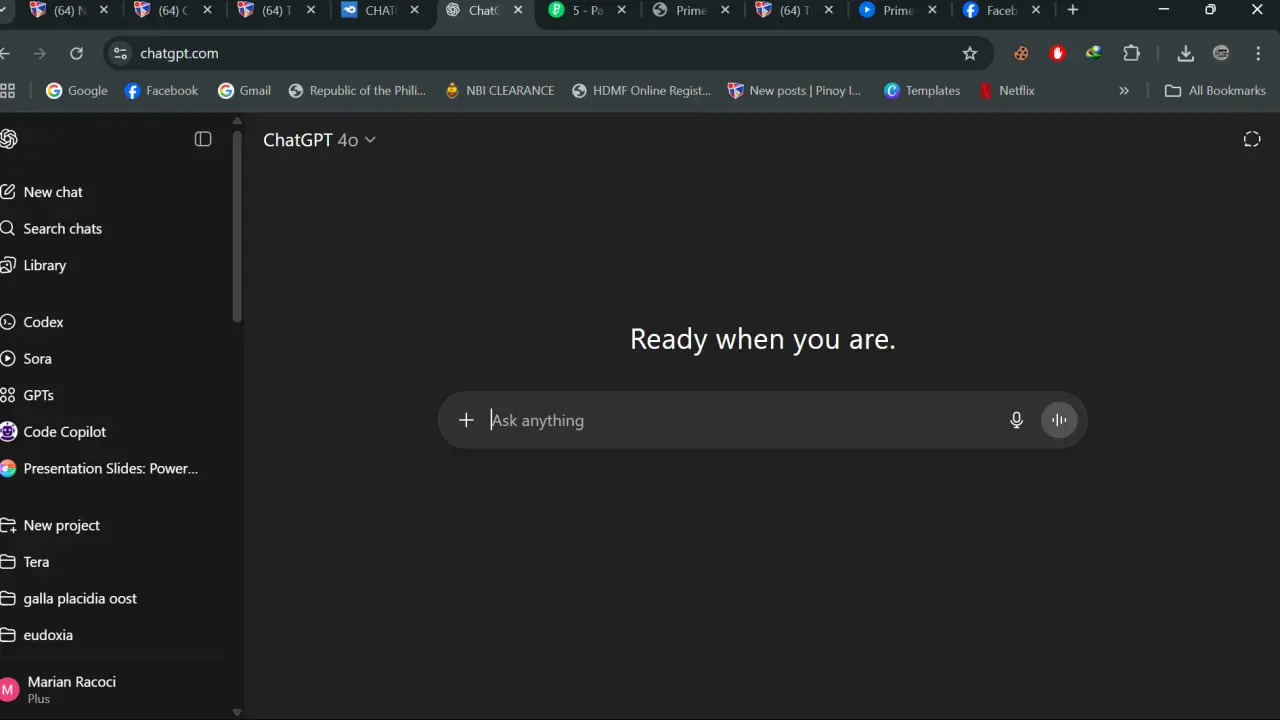Click the cookie extension icon
The width and height of the screenshot is (1280, 720).
pos(1021,53)
